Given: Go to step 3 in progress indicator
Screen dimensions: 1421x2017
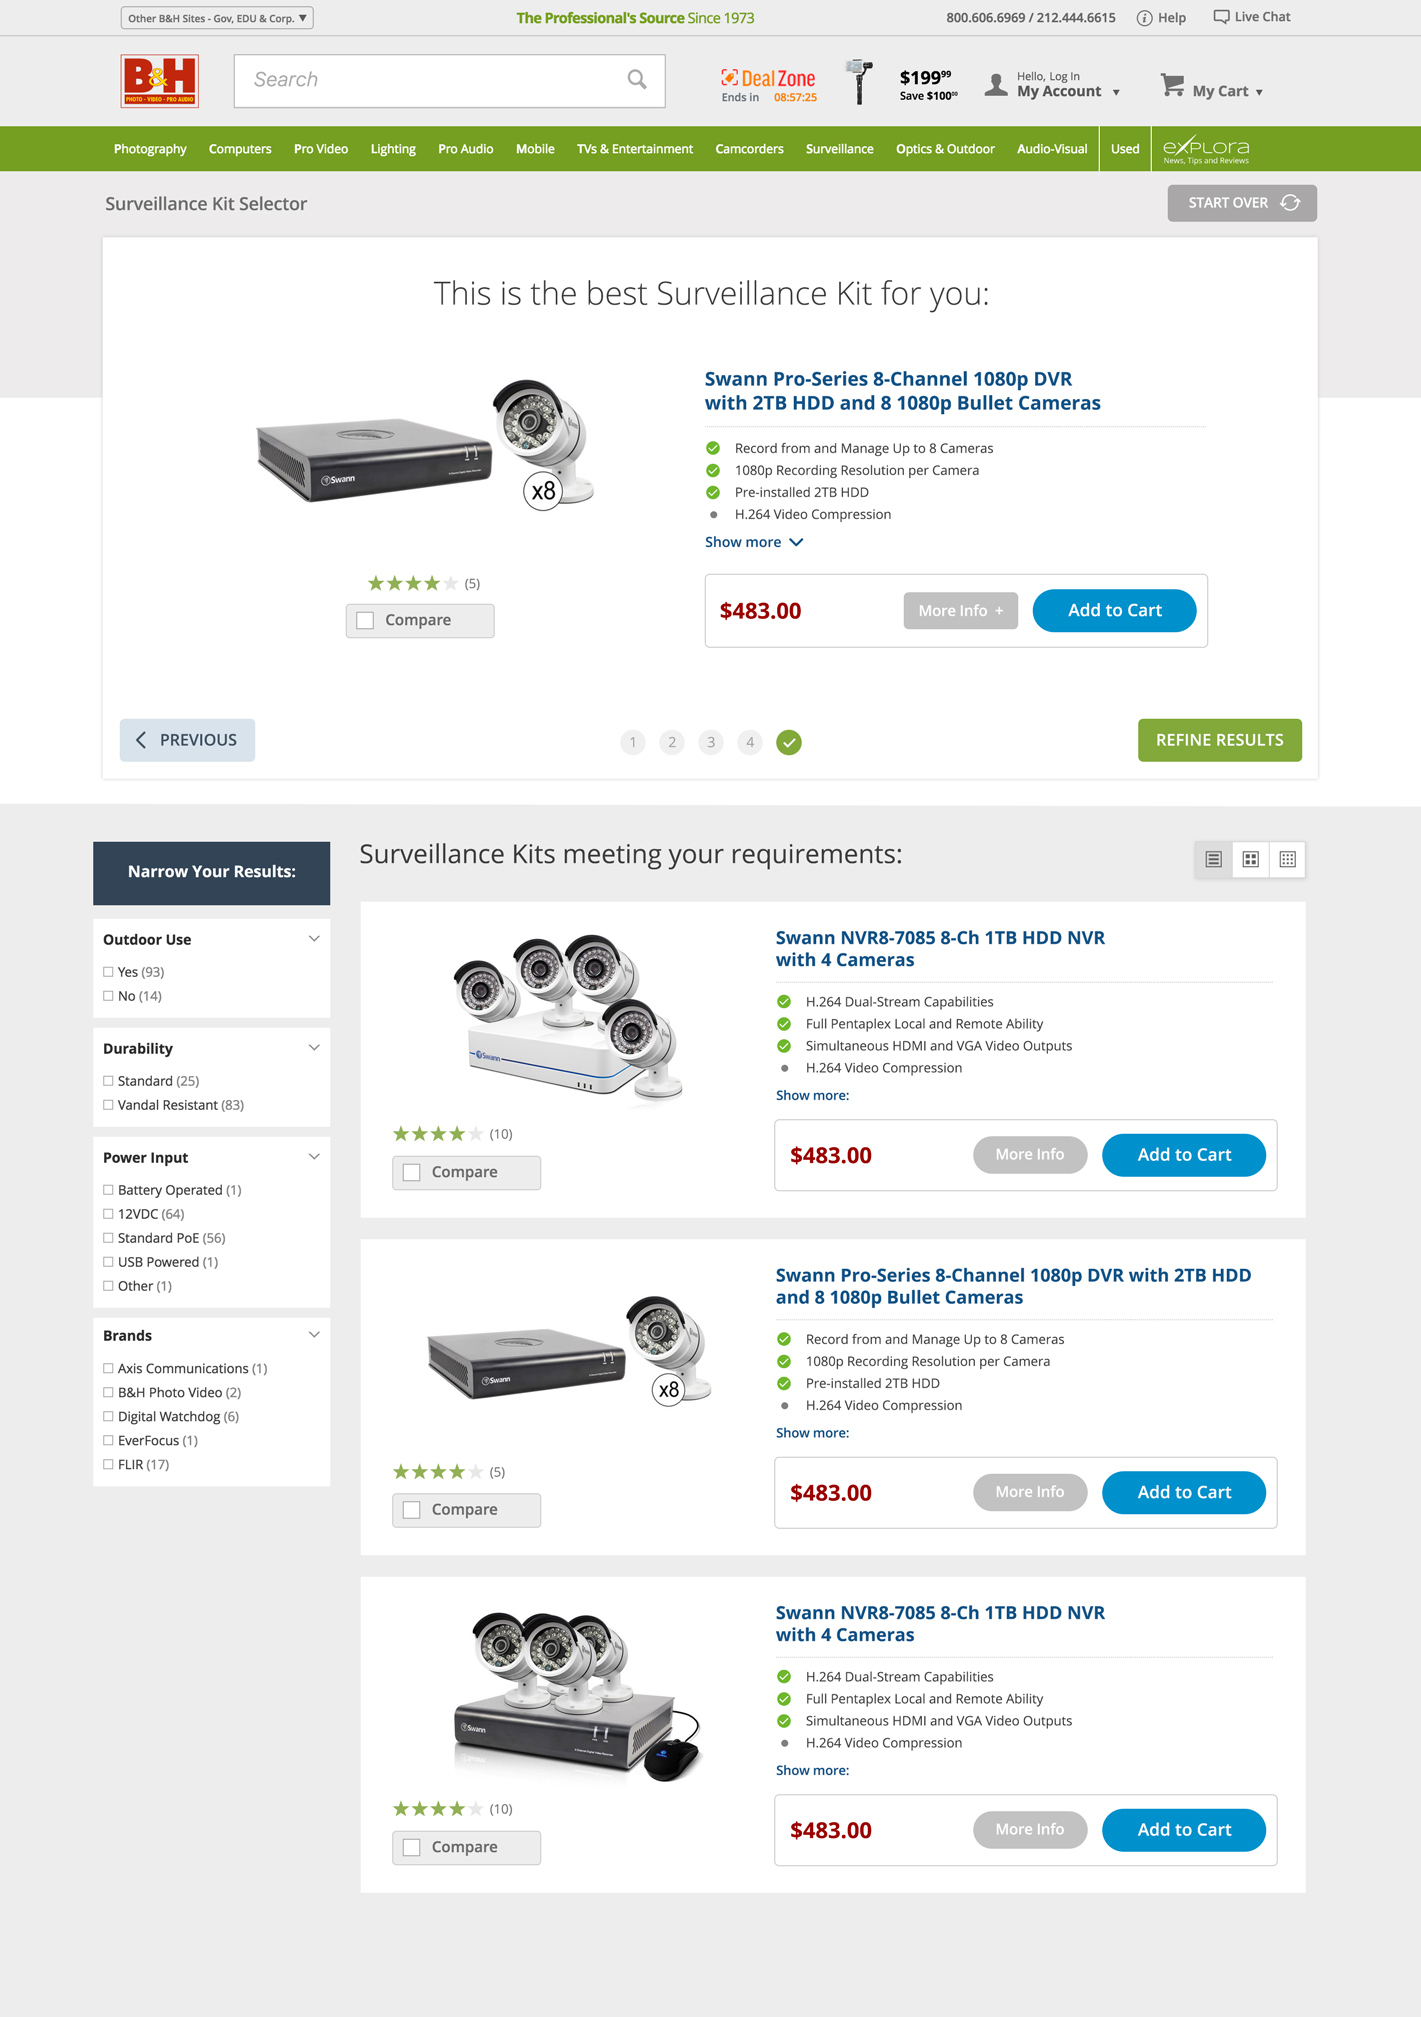Looking at the screenshot, I should pyautogui.click(x=711, y=742).
